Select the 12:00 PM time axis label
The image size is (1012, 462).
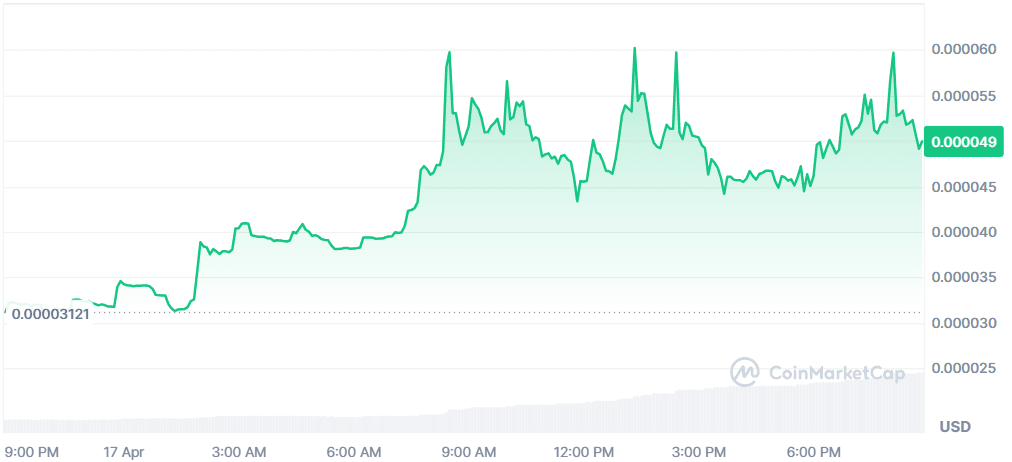(x=584, y=452)
